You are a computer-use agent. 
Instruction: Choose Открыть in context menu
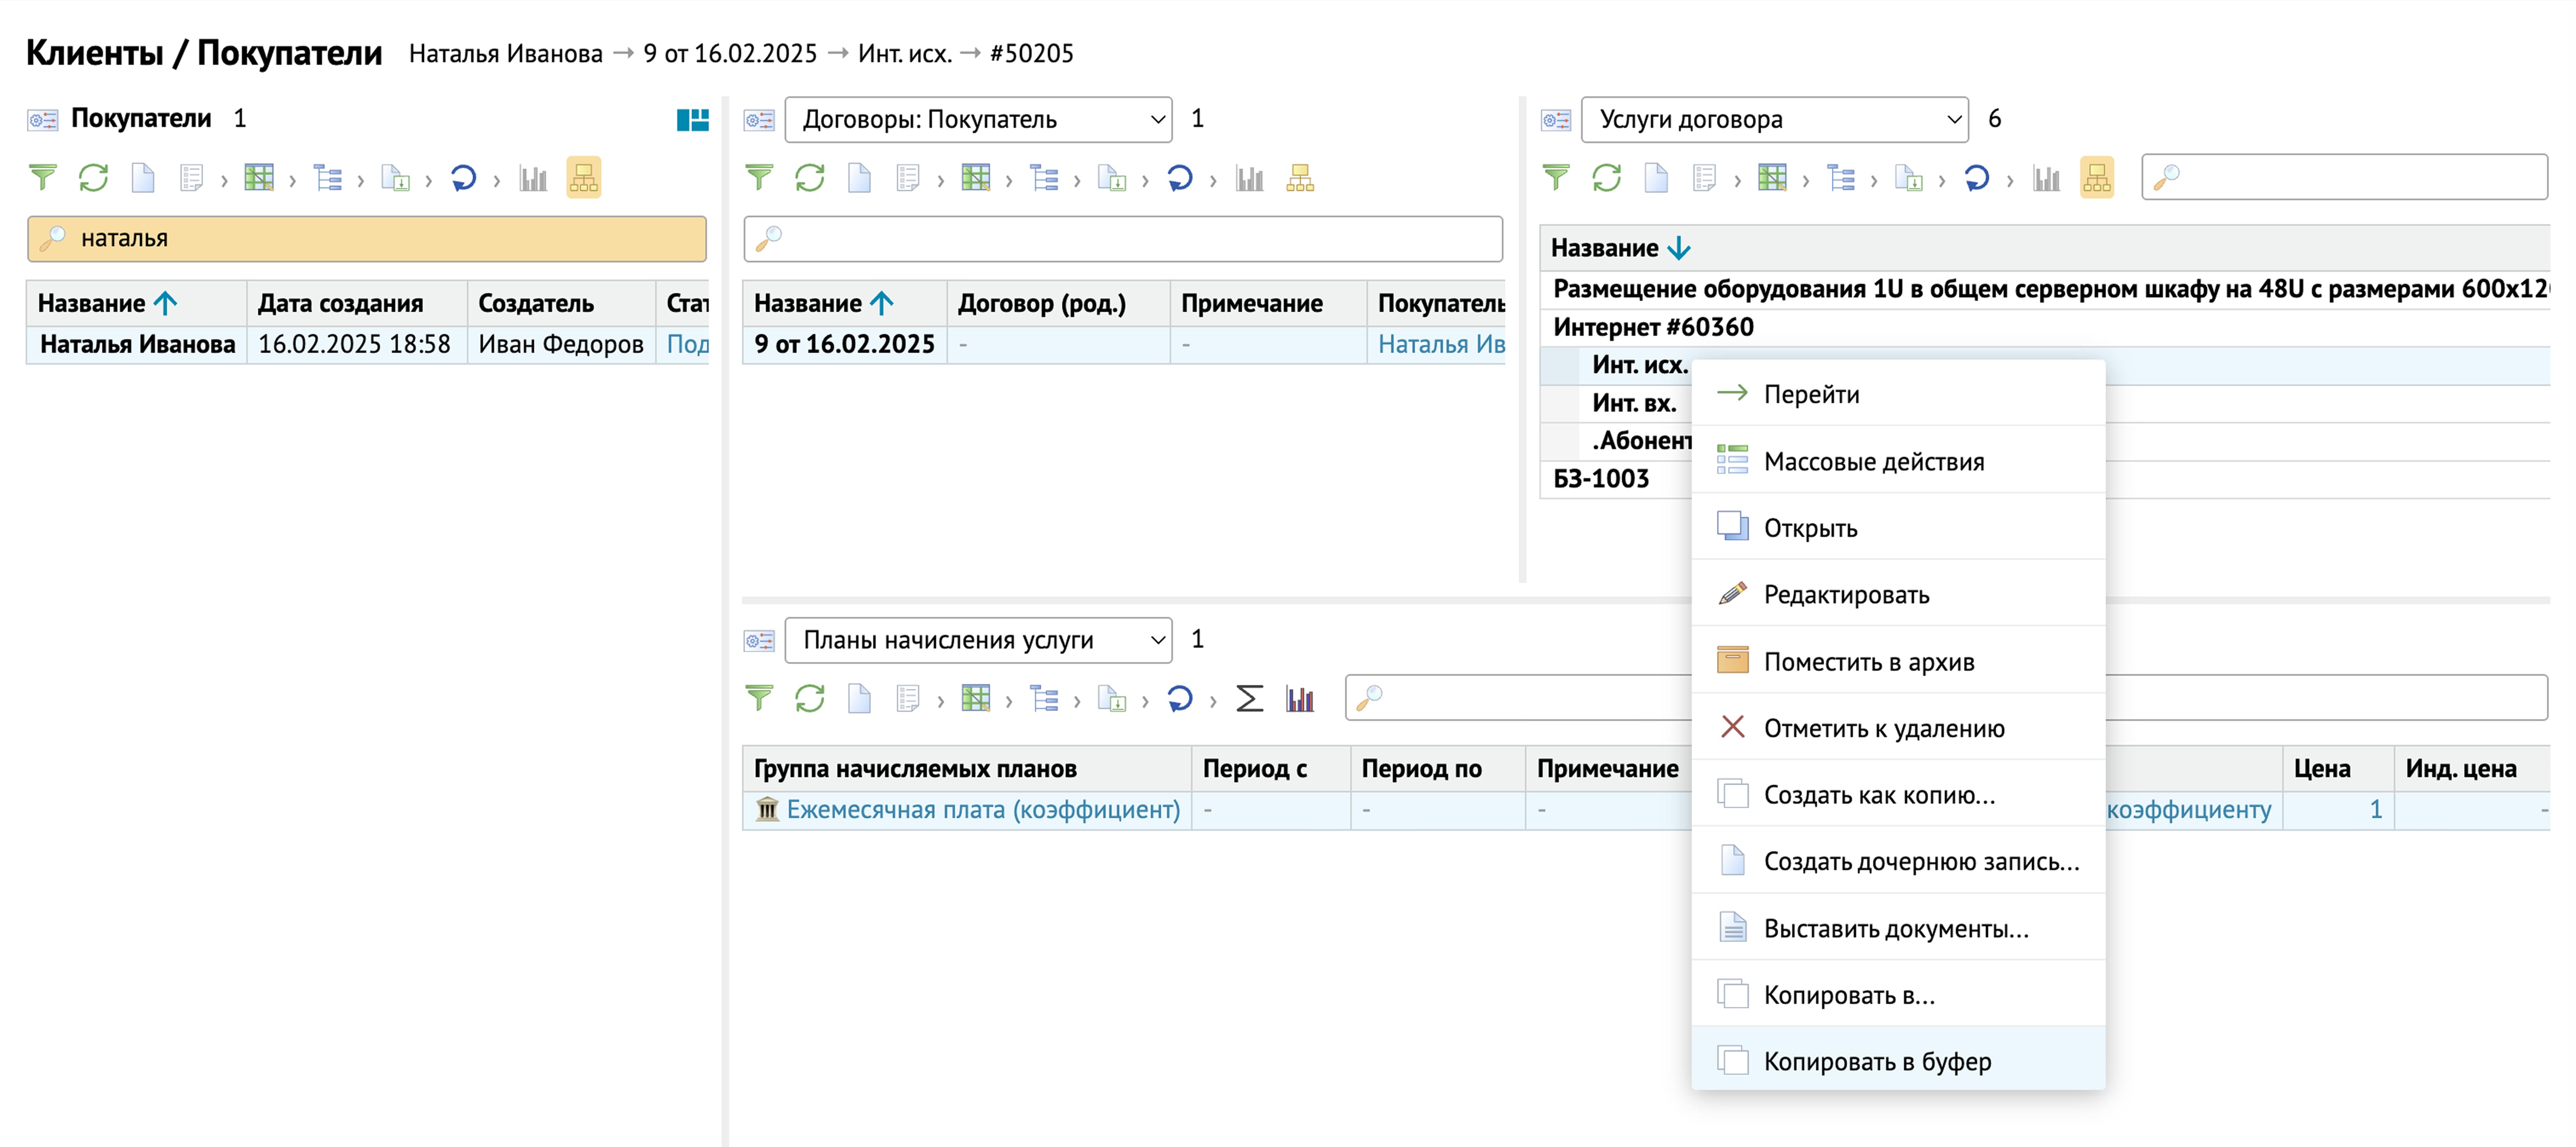pyautogui.click(x=1898, y=527)
